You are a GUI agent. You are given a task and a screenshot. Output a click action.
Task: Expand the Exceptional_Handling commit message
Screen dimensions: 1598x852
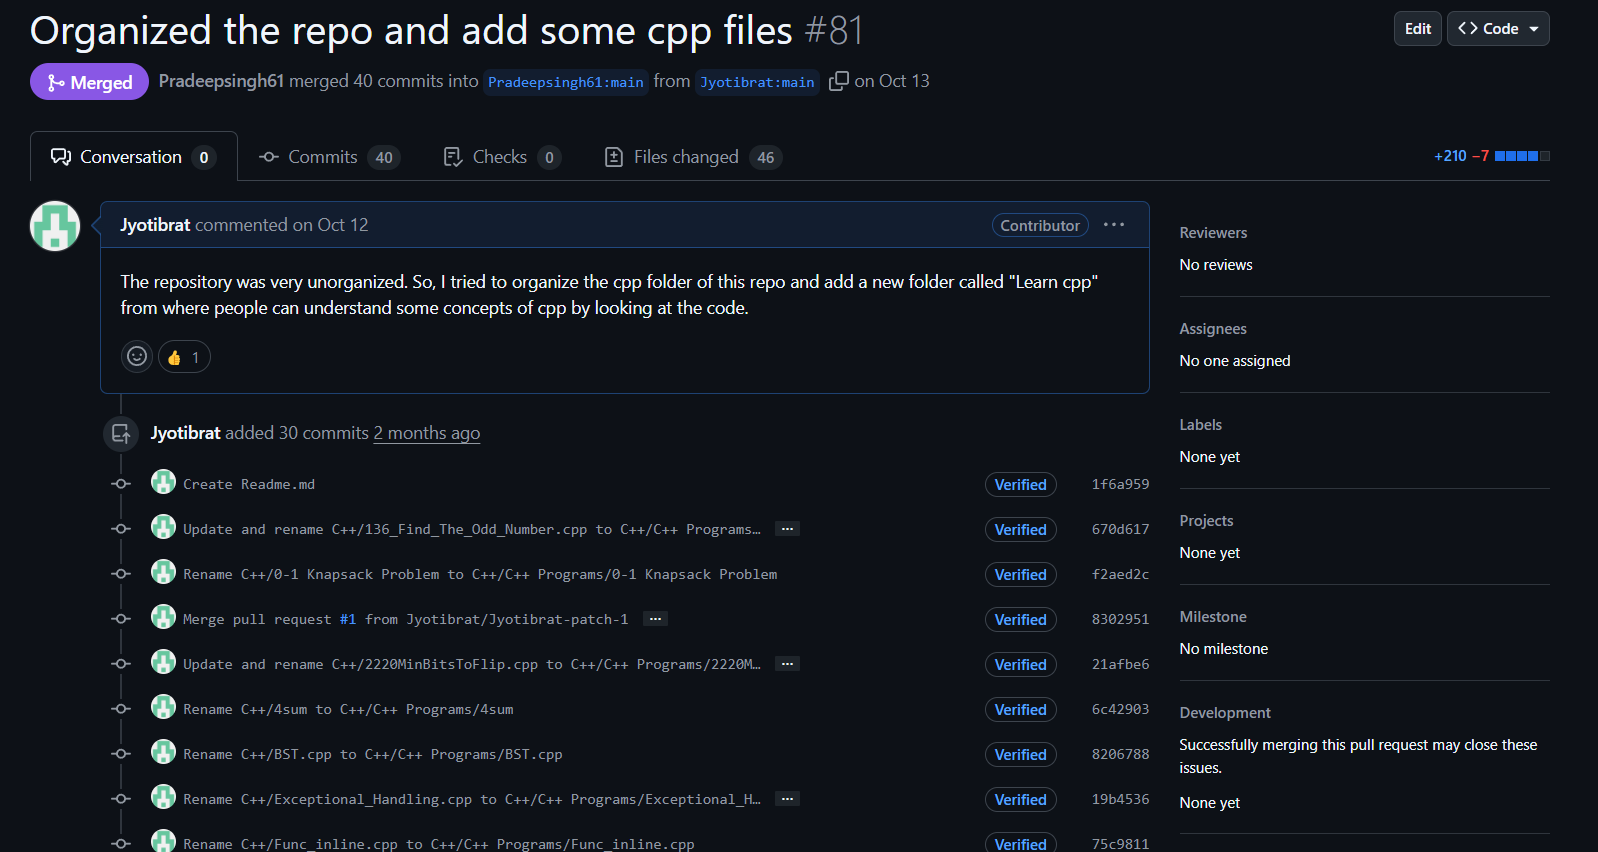pos(787,799)
